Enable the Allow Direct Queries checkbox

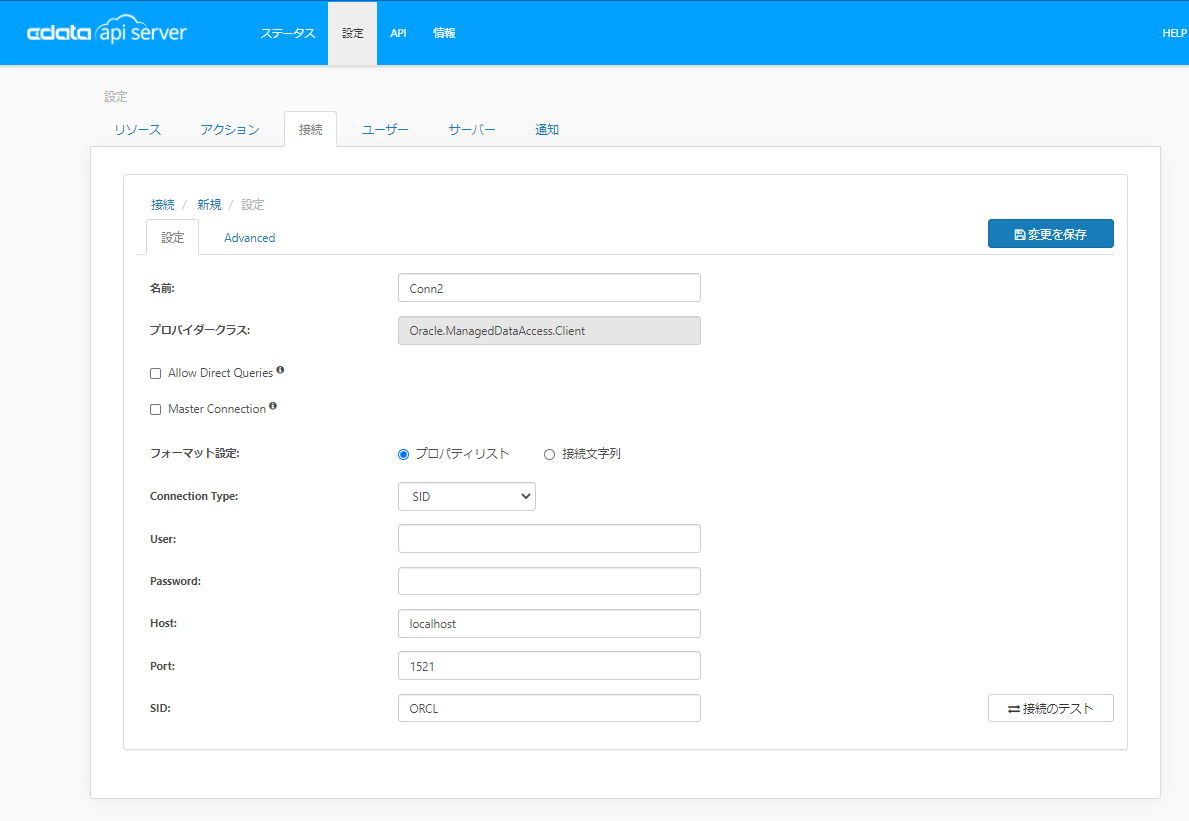click(155, 373)
